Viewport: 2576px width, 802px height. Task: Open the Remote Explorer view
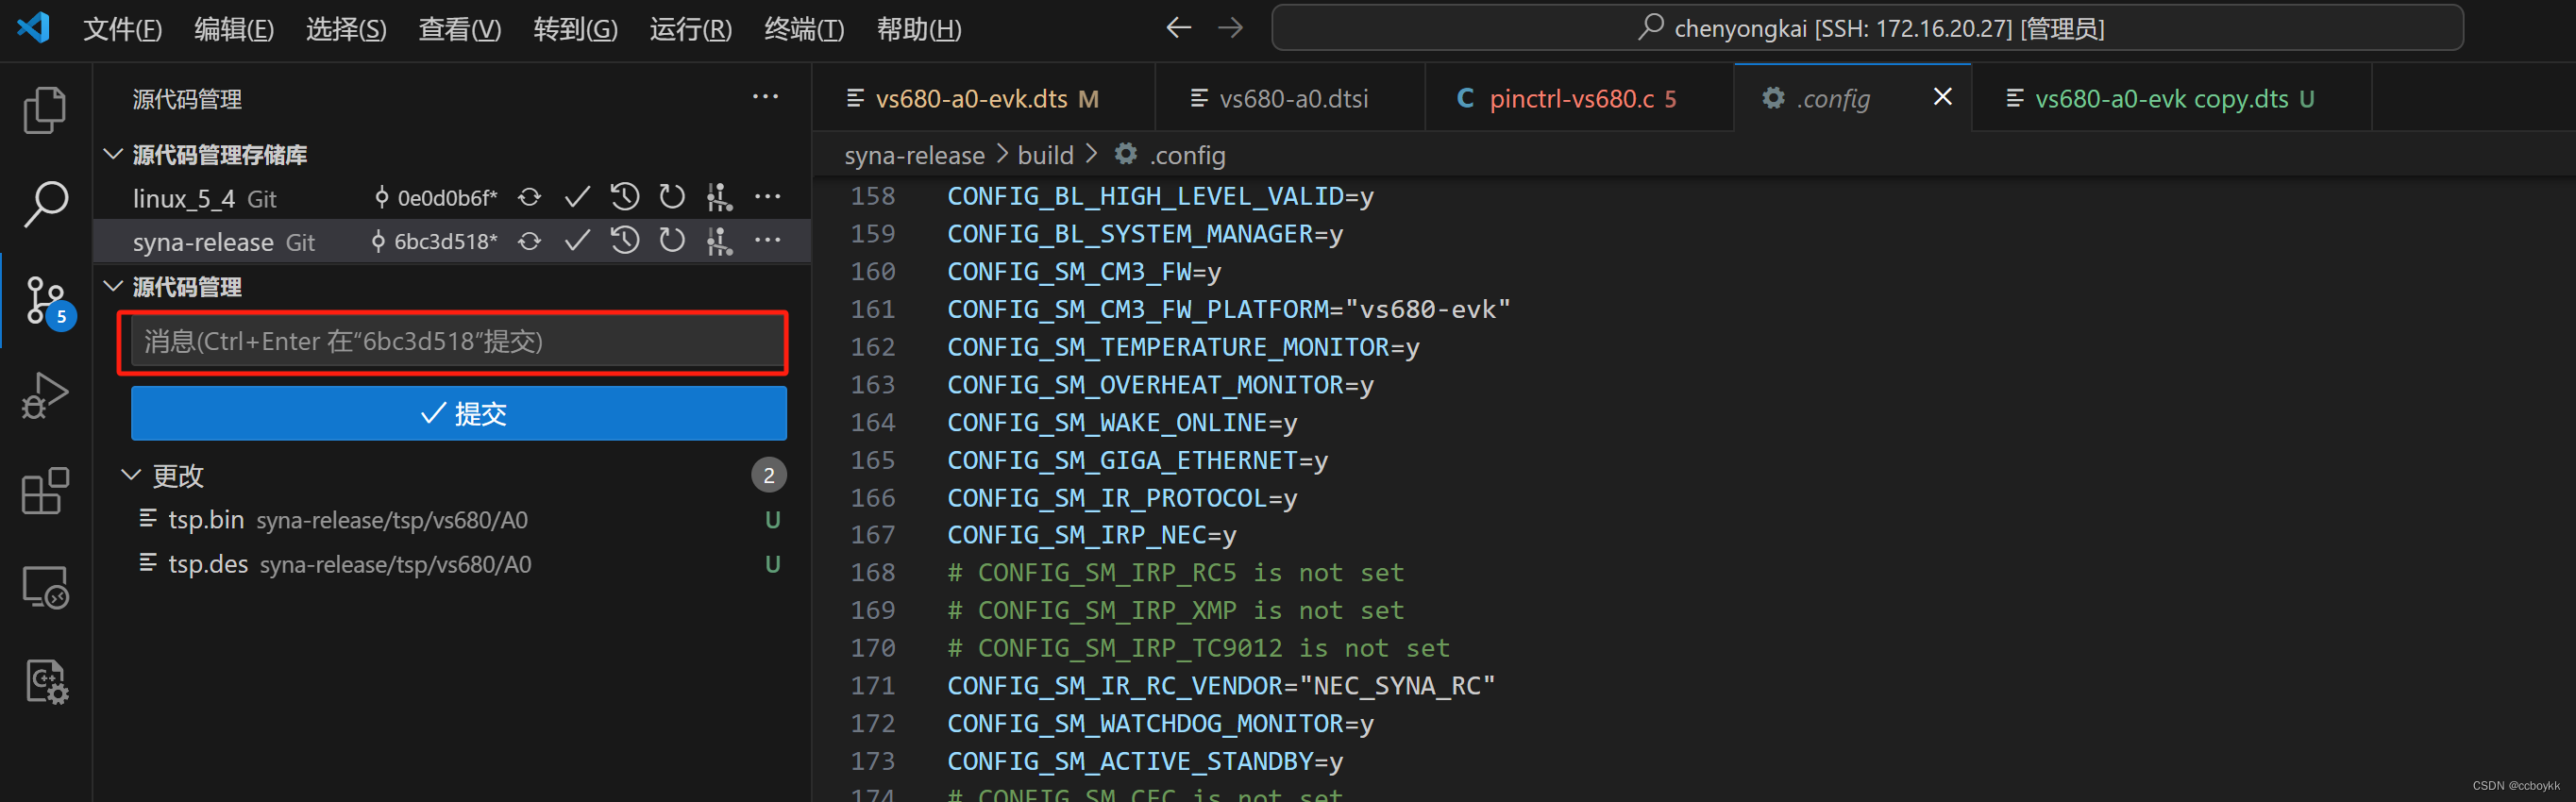point(45,586)
